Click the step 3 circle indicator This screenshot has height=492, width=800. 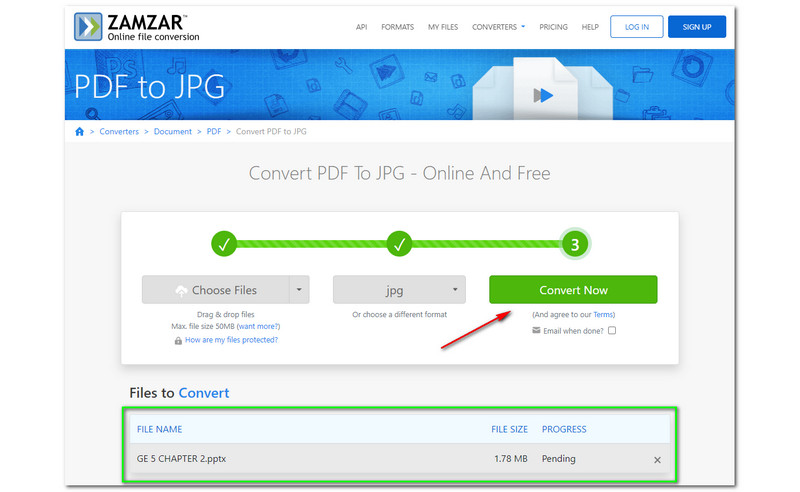[x=574, y=243]
